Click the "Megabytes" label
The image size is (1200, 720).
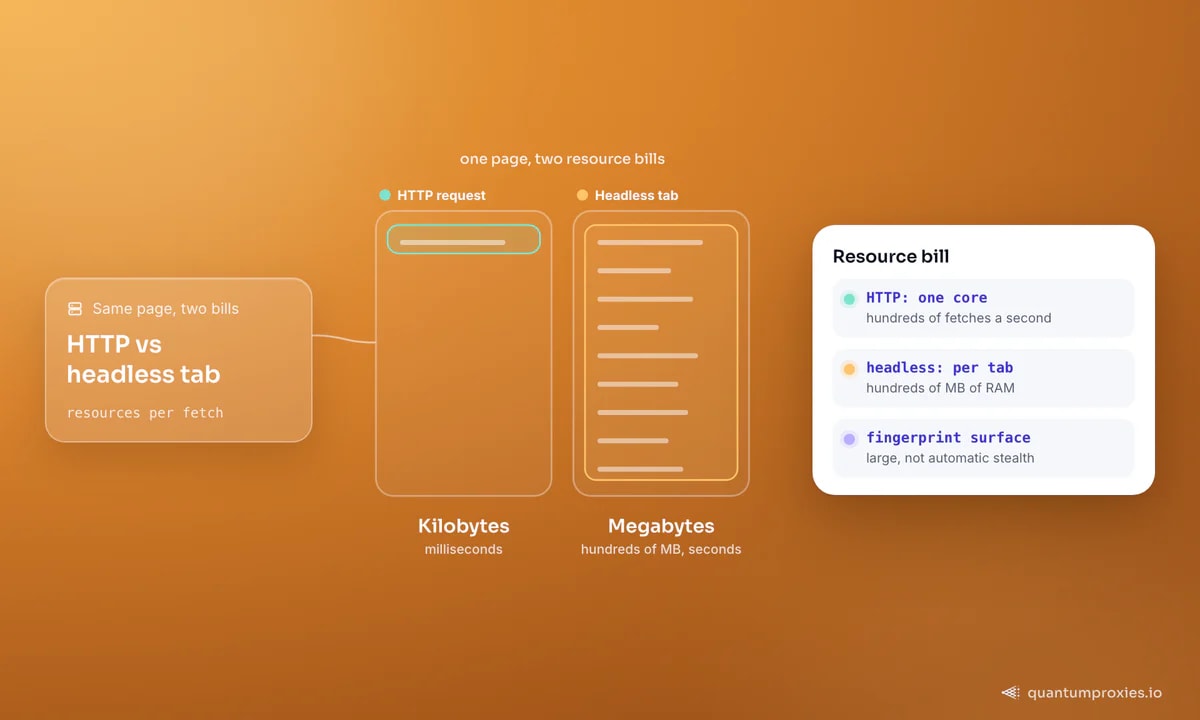[661, 526]
